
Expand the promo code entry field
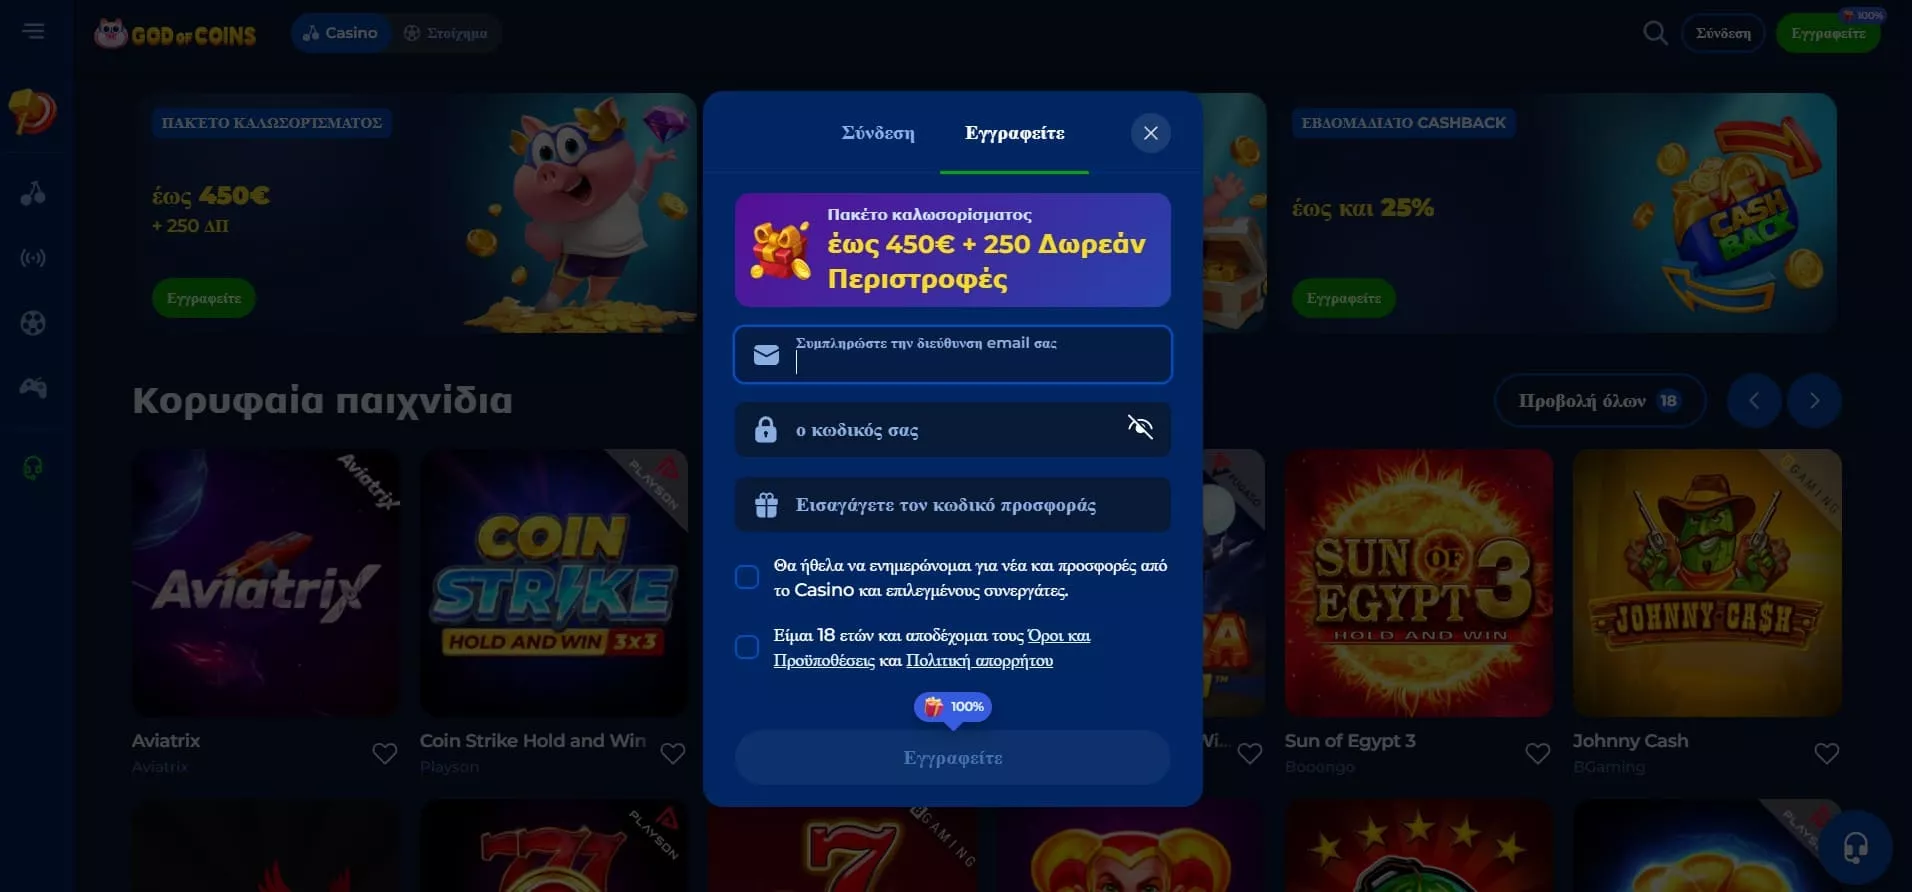953,505
